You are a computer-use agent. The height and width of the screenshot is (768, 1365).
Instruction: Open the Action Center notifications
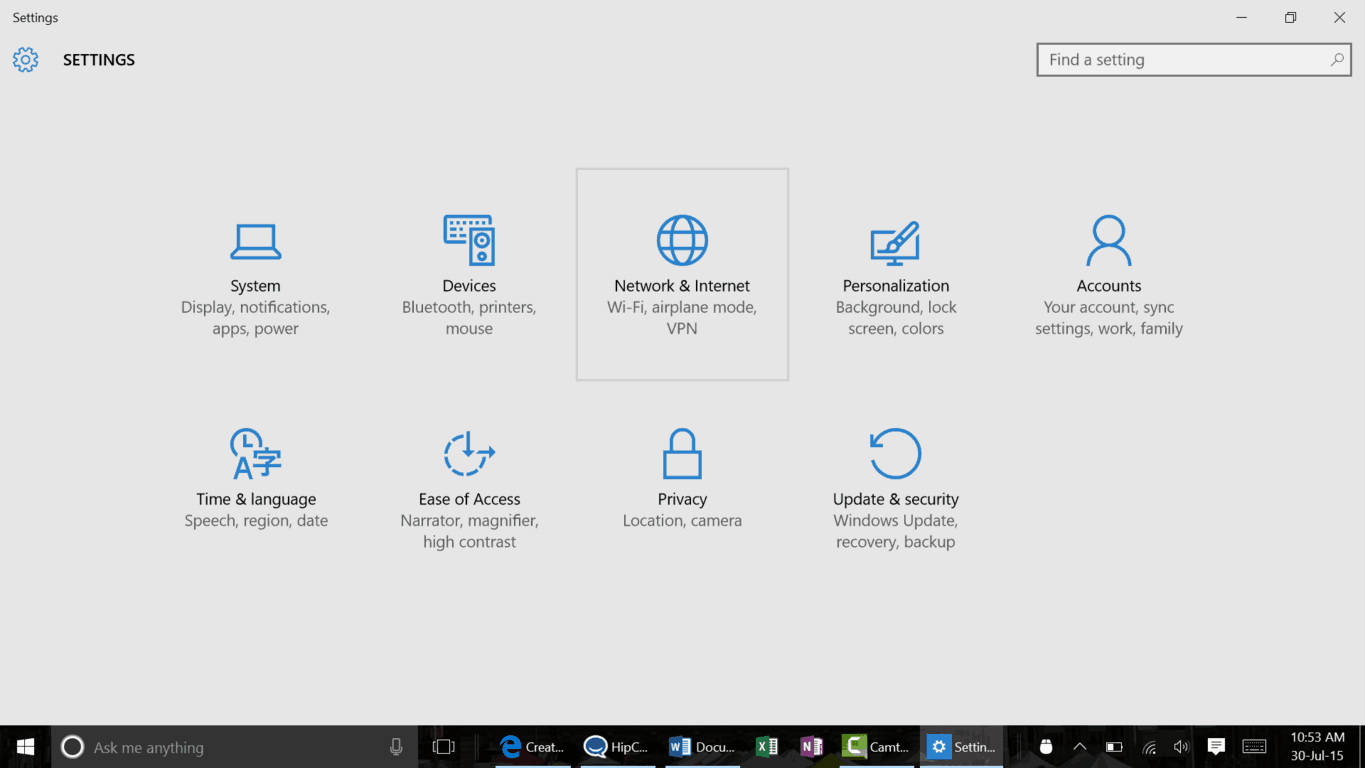coord(1216,747)
